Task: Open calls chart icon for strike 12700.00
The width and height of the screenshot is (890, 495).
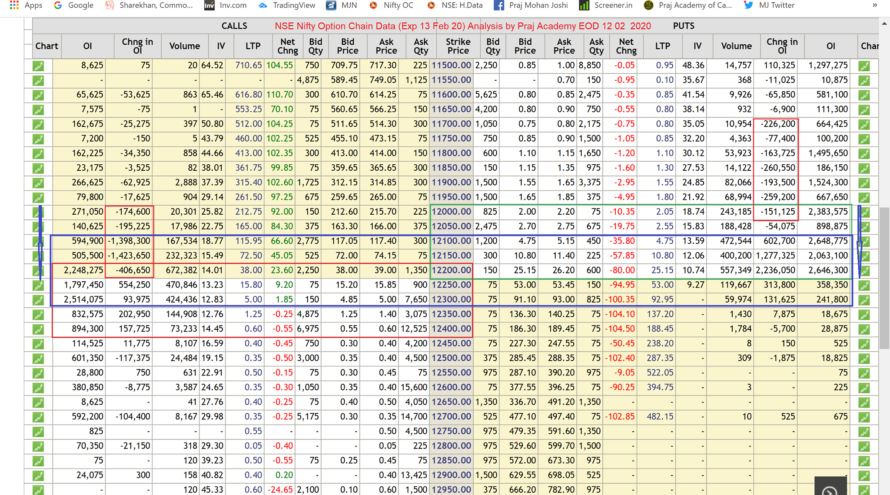Action: tap(38, 417)
